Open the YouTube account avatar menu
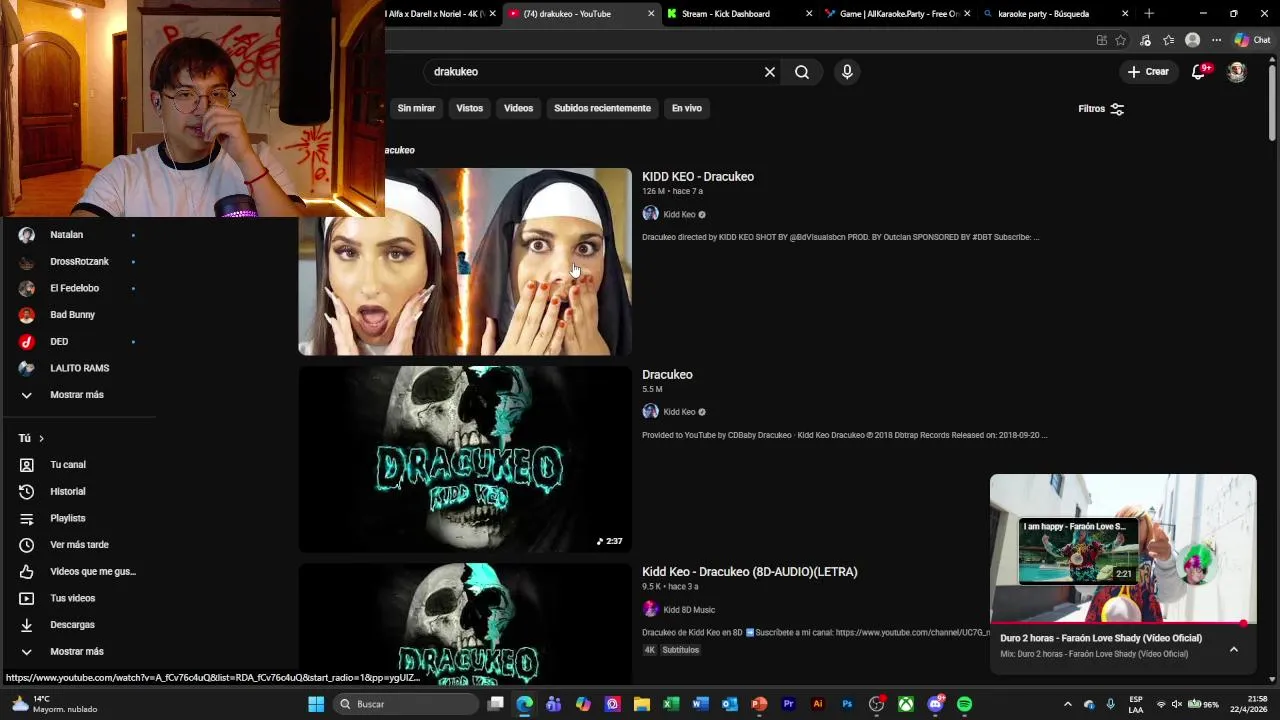 [x=1237, y=72]
